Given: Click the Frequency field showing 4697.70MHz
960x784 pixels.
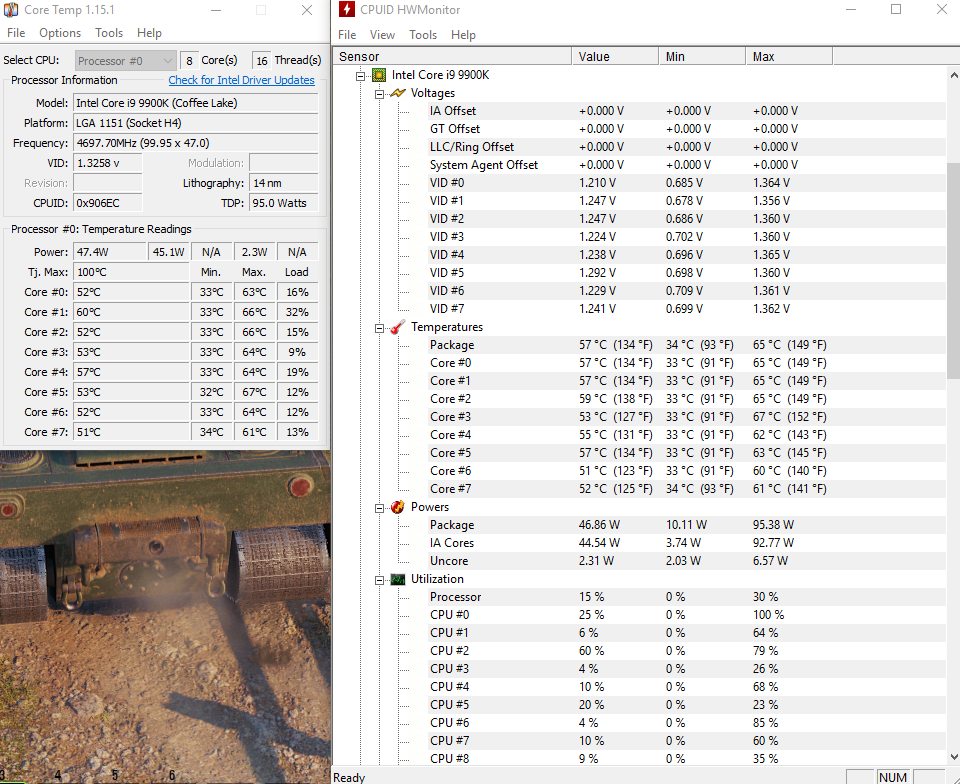Looking at the screenshot, I should pos(196,143).
